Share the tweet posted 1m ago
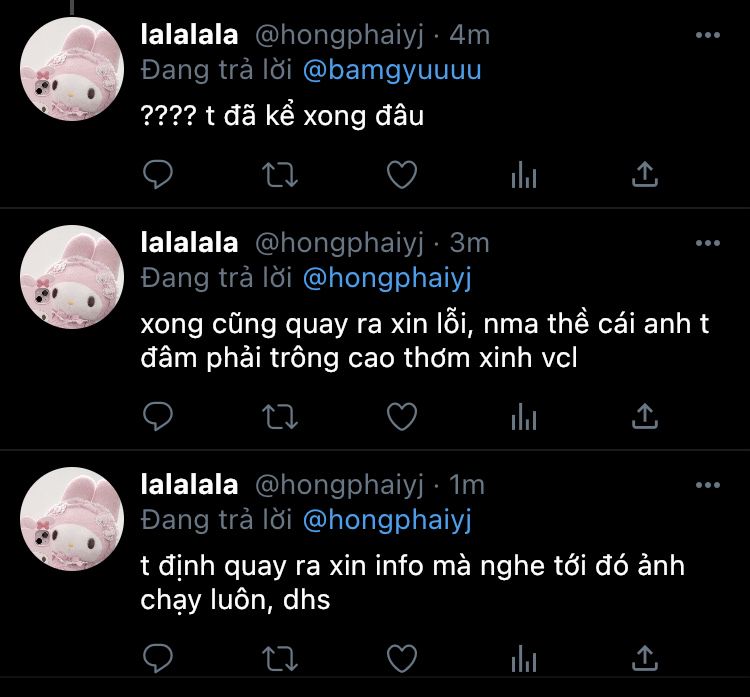This screenshot has width=750, height=697. click(x=645, y=658)
